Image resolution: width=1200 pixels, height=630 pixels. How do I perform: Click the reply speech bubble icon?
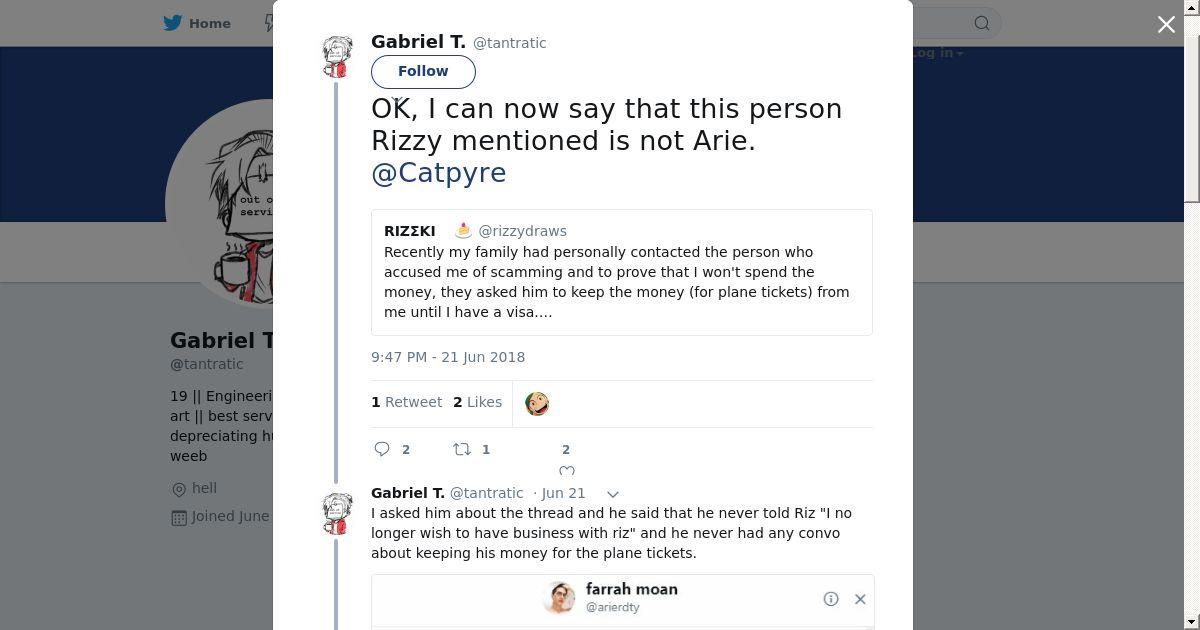pos(382,449)
